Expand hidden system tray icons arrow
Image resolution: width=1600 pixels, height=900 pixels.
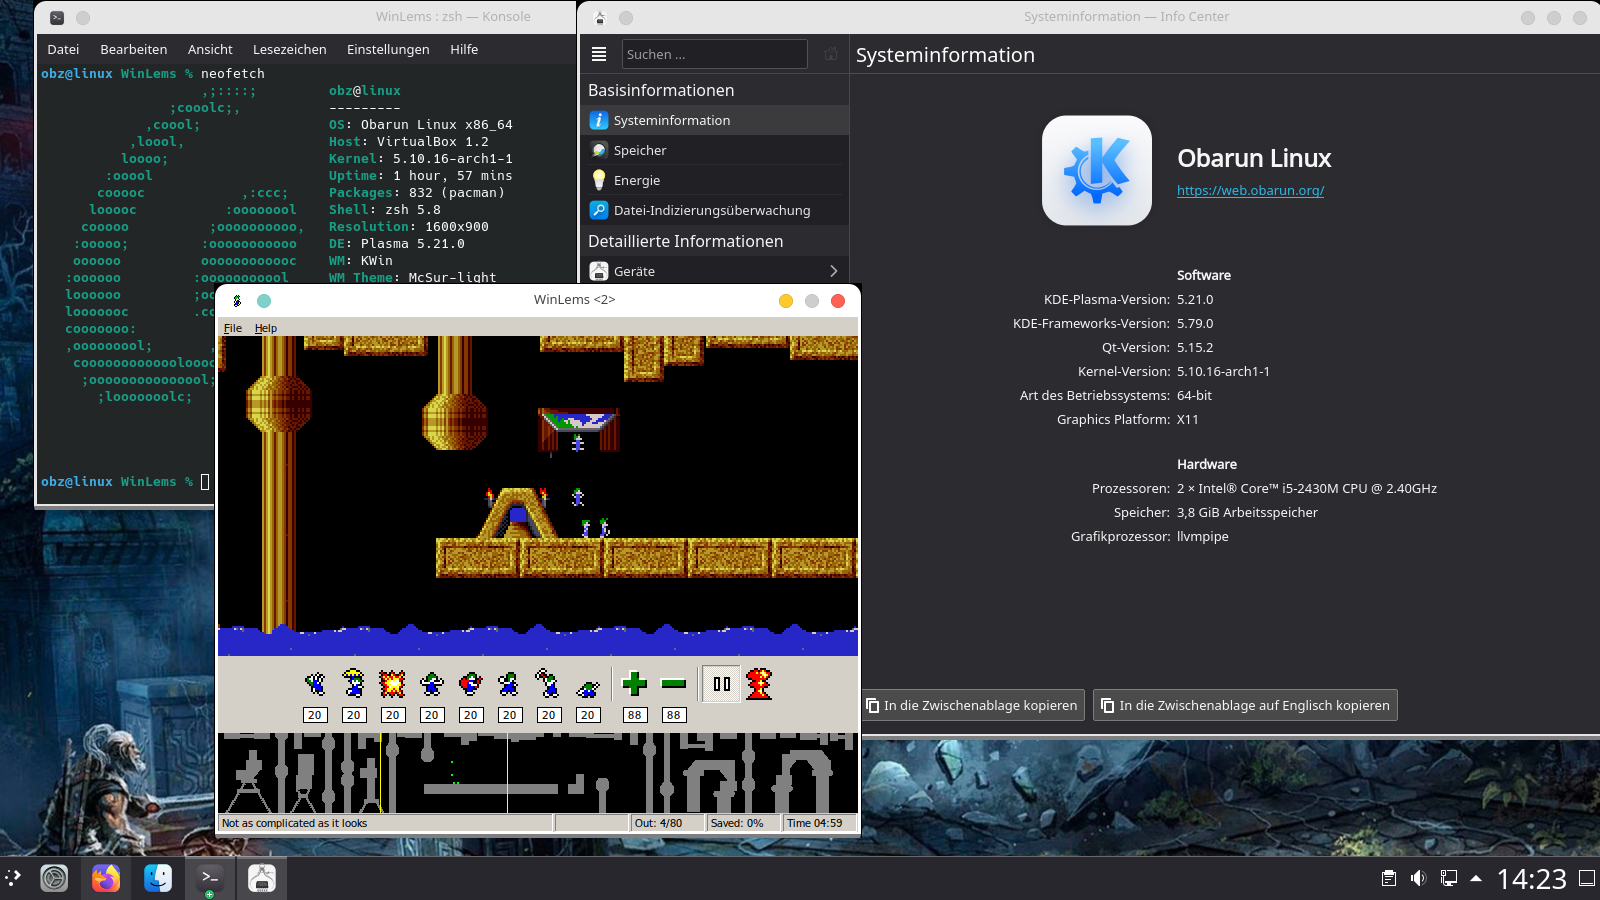point(1476,878)
